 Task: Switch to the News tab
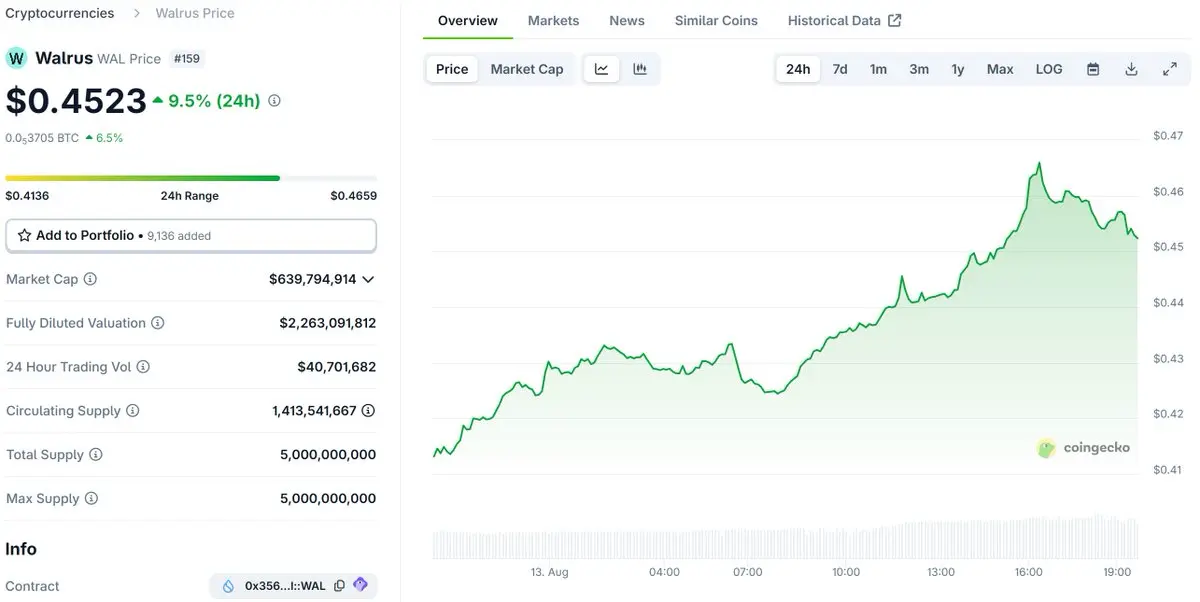click(627, 20)
